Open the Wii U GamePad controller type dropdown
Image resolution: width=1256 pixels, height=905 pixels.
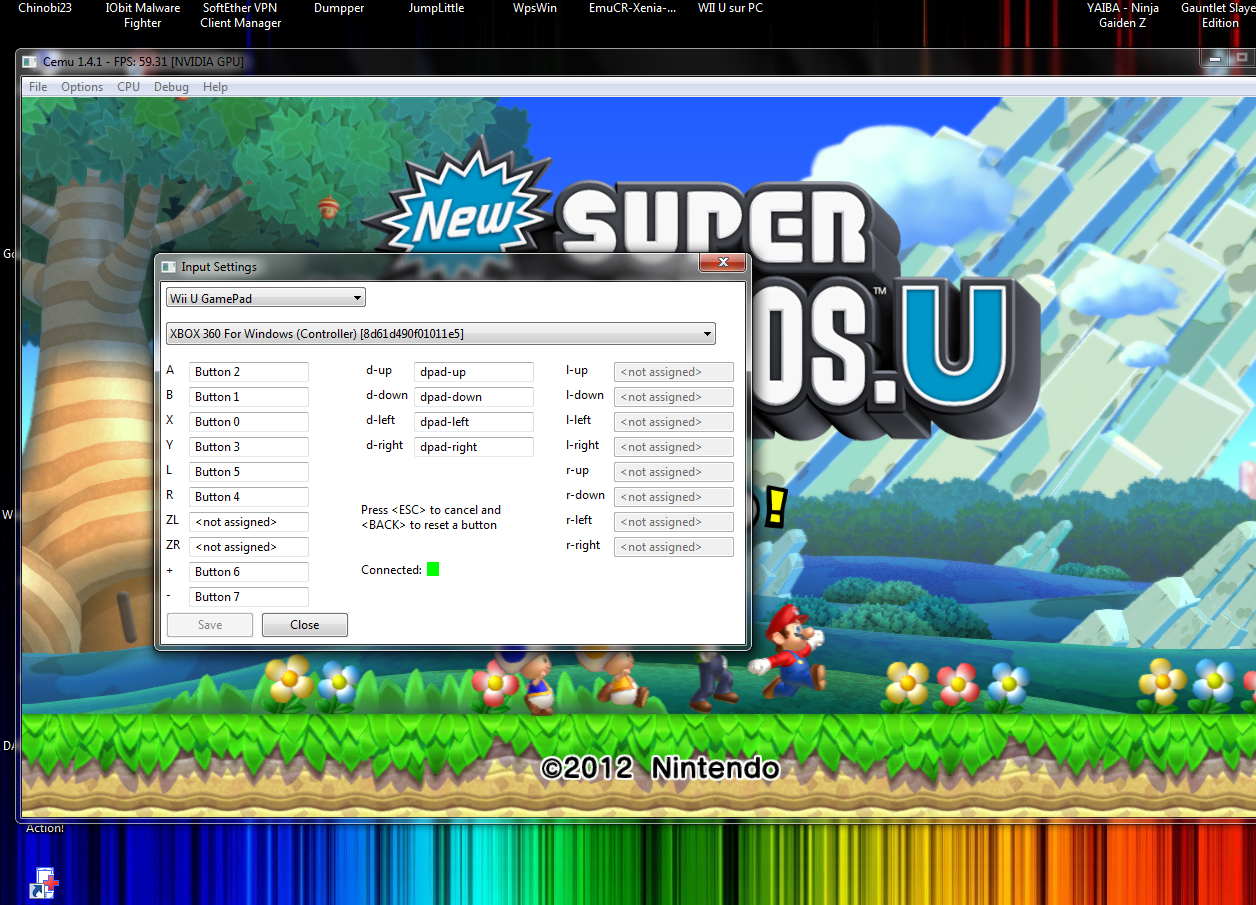pyautogui.click(x=266, y=298)
